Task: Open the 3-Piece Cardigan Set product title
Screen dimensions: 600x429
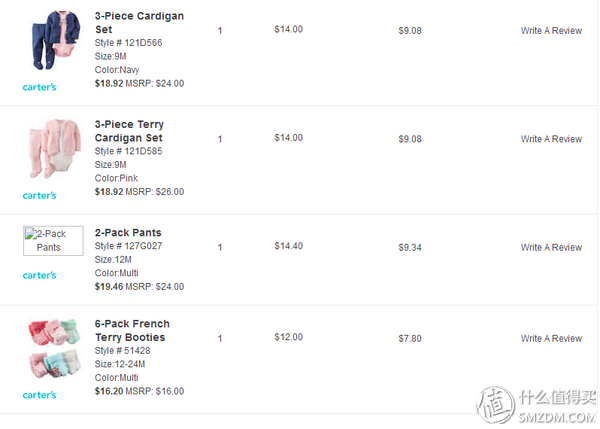Action: point(139,23)
